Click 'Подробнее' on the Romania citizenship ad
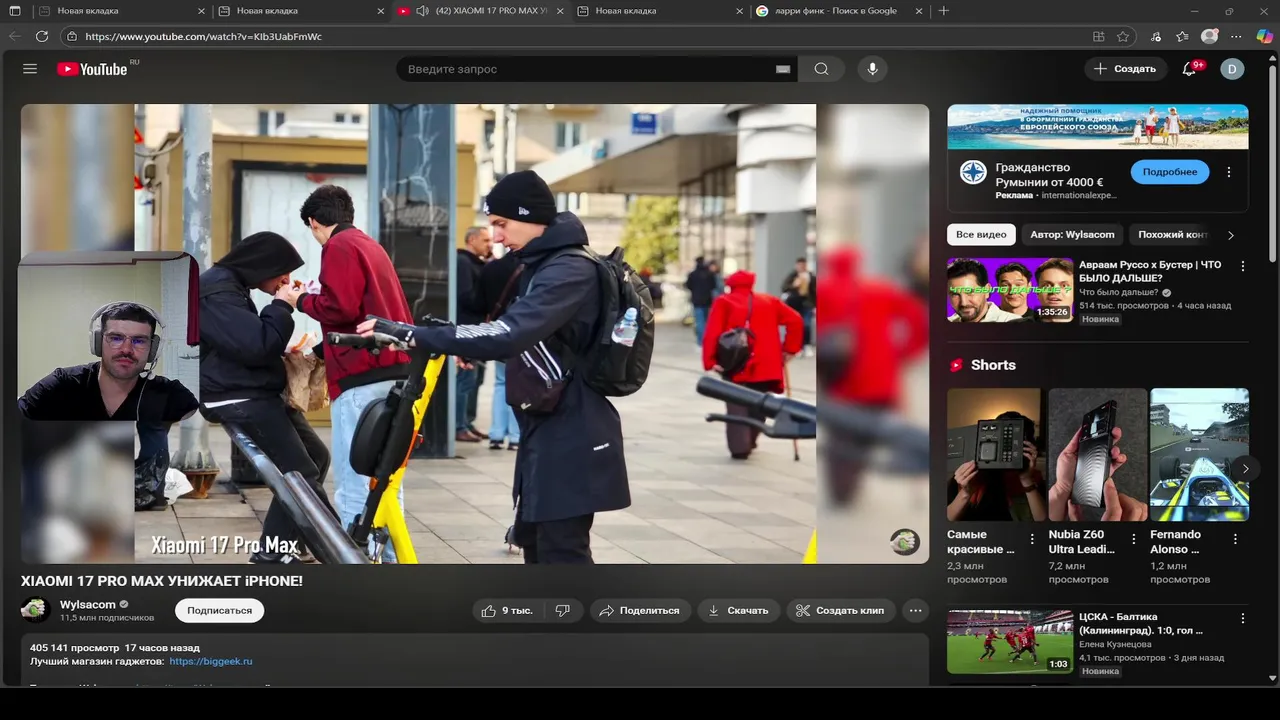1280x720 pixels. coord(1169,172)
